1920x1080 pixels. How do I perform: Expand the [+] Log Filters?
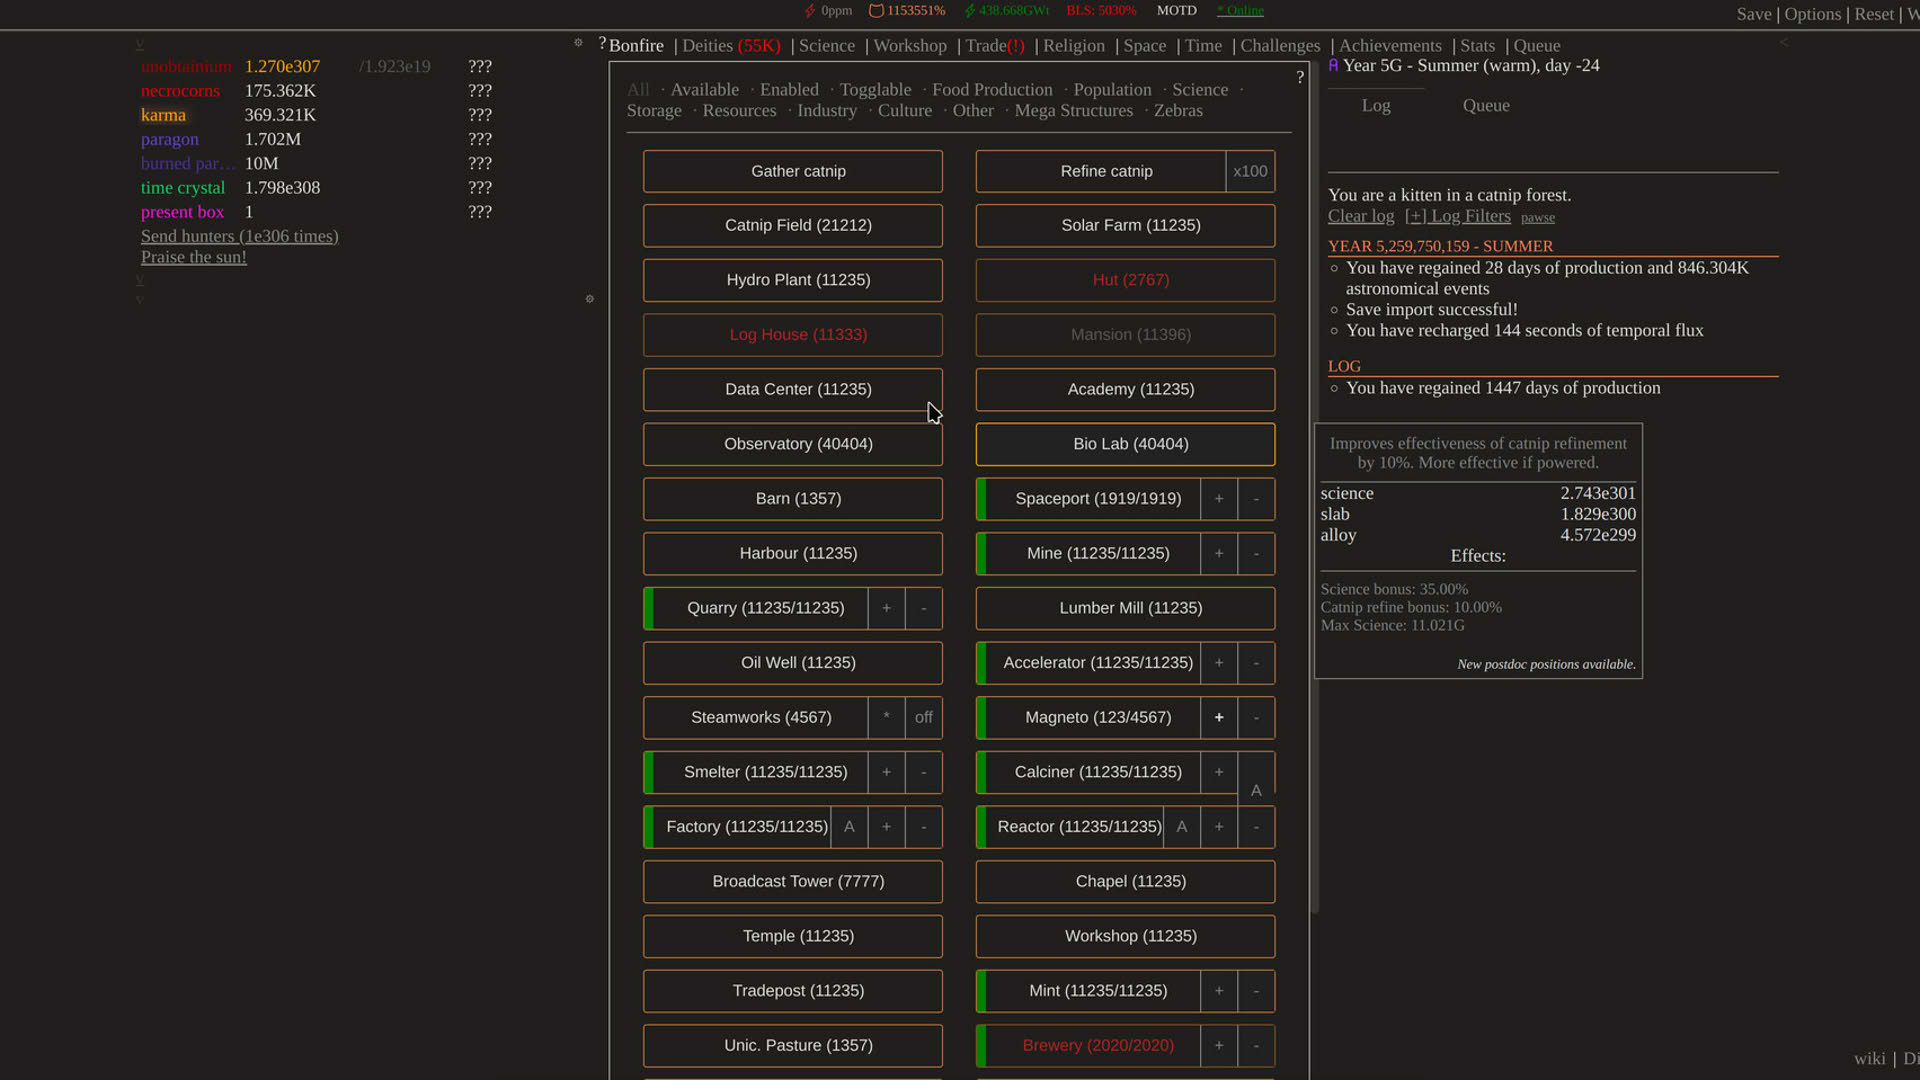point(1457,216)
